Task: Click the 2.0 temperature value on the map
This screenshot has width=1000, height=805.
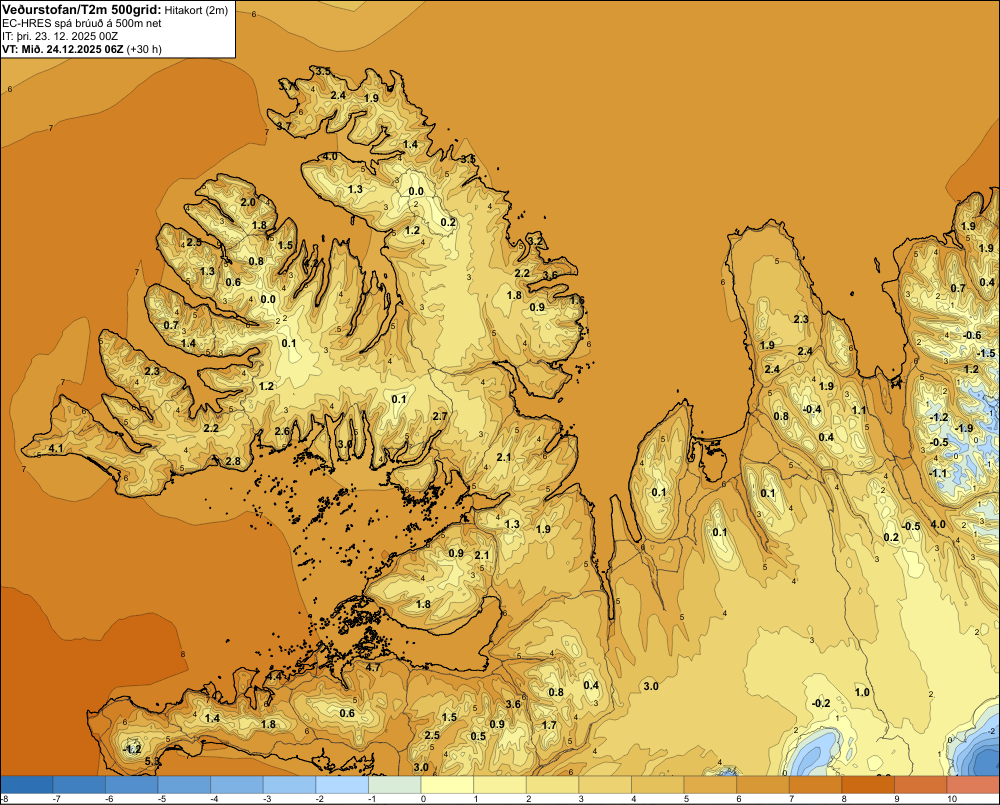Action: (x=248, y=202)
